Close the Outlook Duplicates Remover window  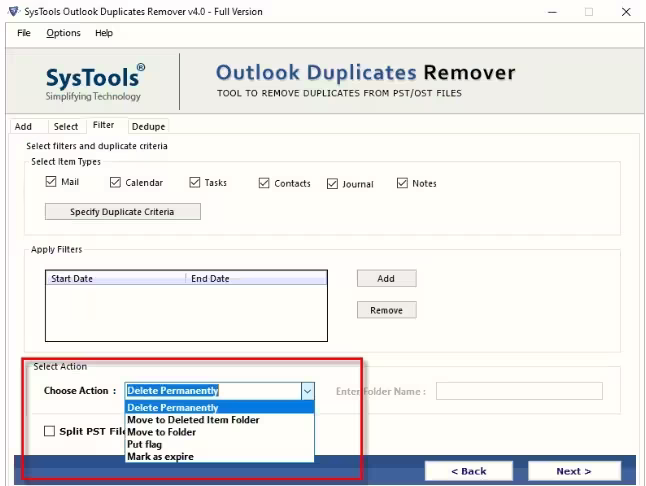point(626,12)
